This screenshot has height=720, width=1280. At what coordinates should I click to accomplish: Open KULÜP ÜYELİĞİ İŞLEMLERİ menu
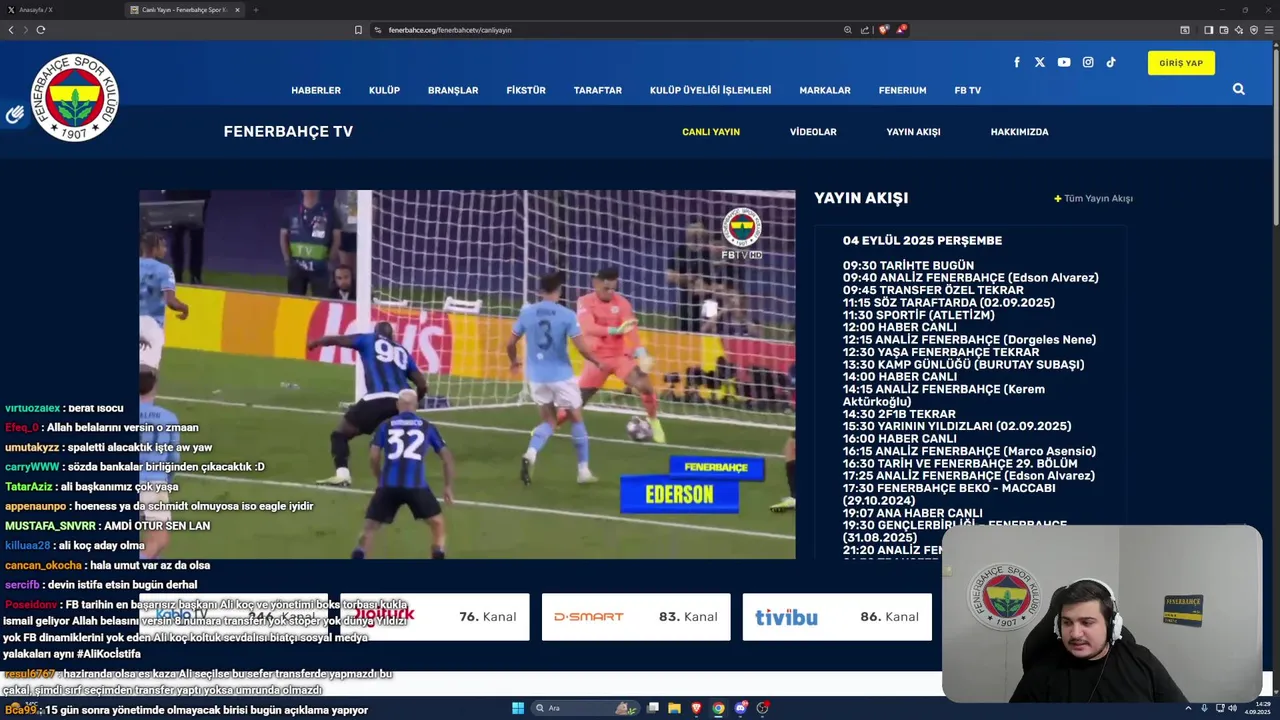pos(710,90)
